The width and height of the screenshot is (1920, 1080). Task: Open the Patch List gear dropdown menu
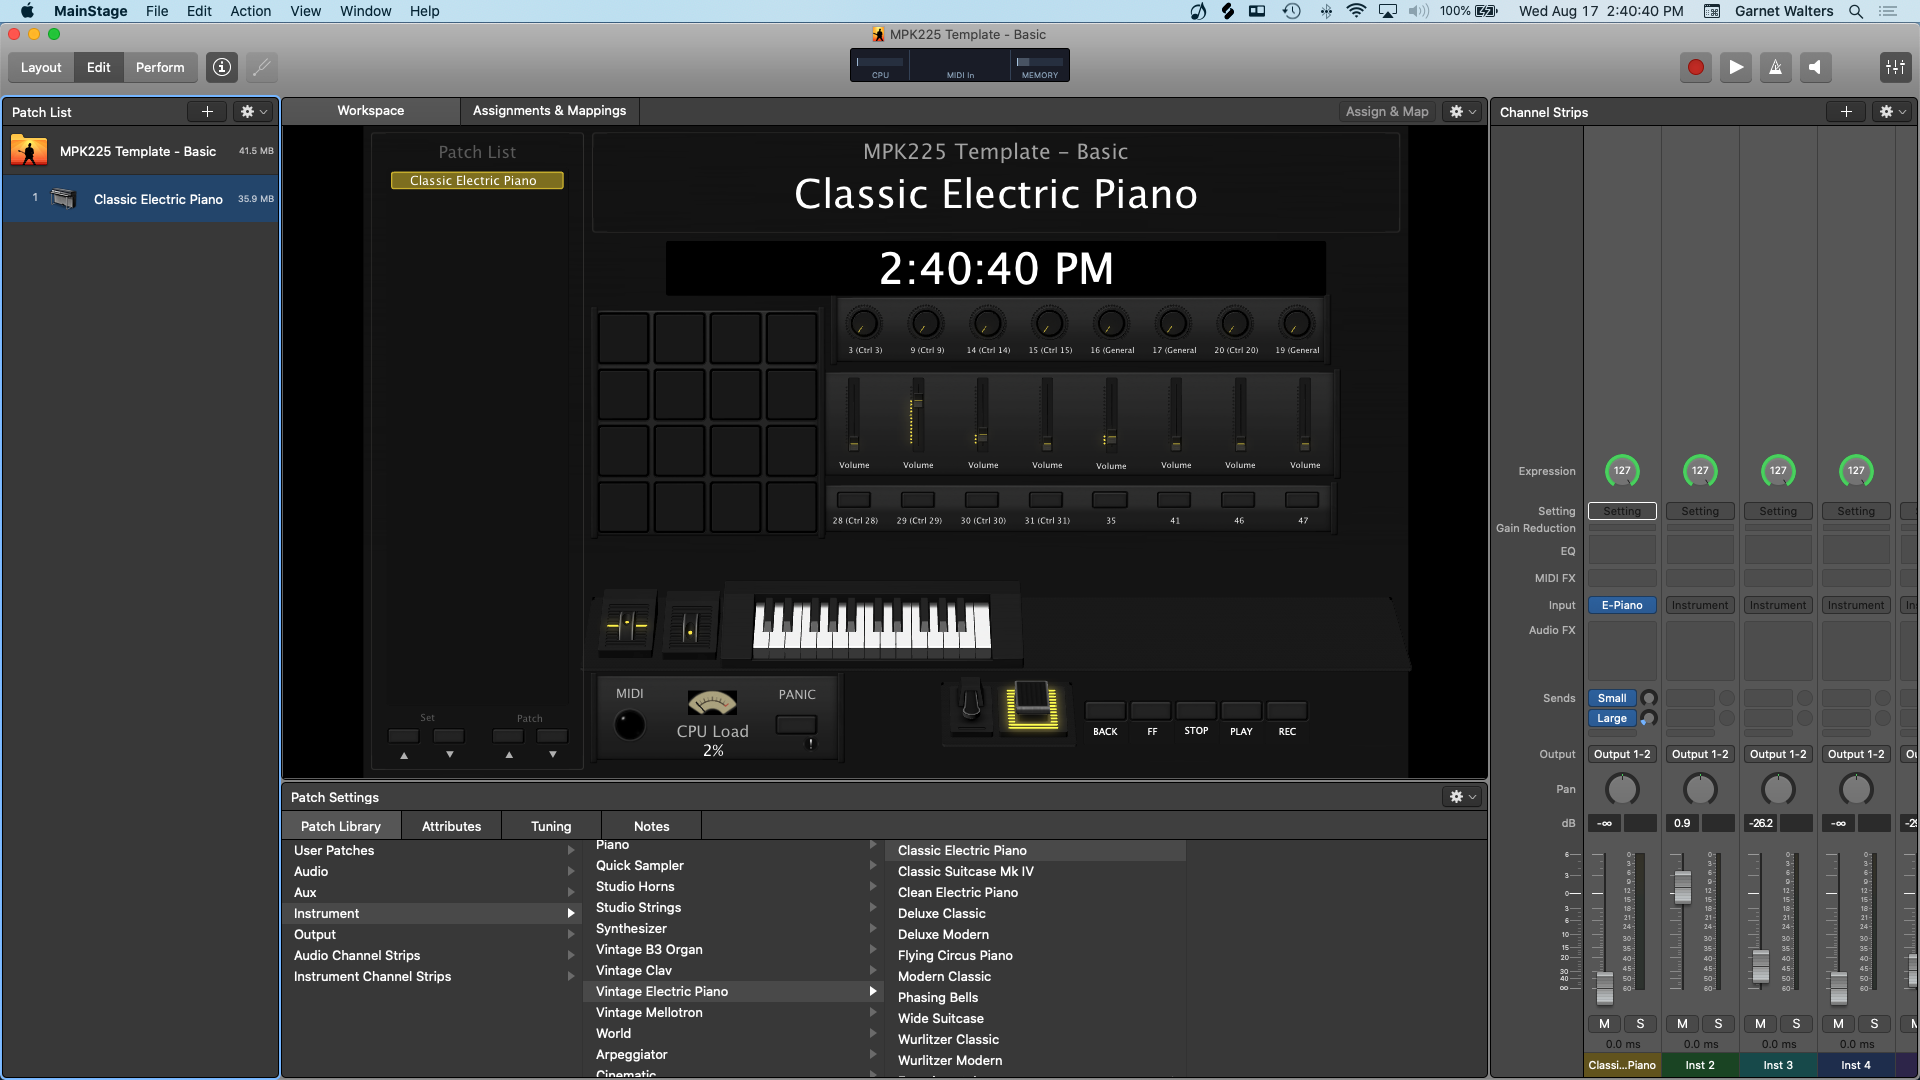pyautogui.click(x=254, y=112)
